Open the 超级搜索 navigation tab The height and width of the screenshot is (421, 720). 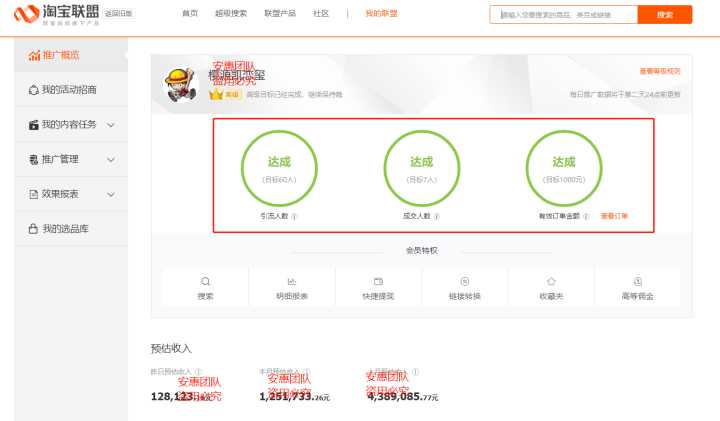click(231, 13)
